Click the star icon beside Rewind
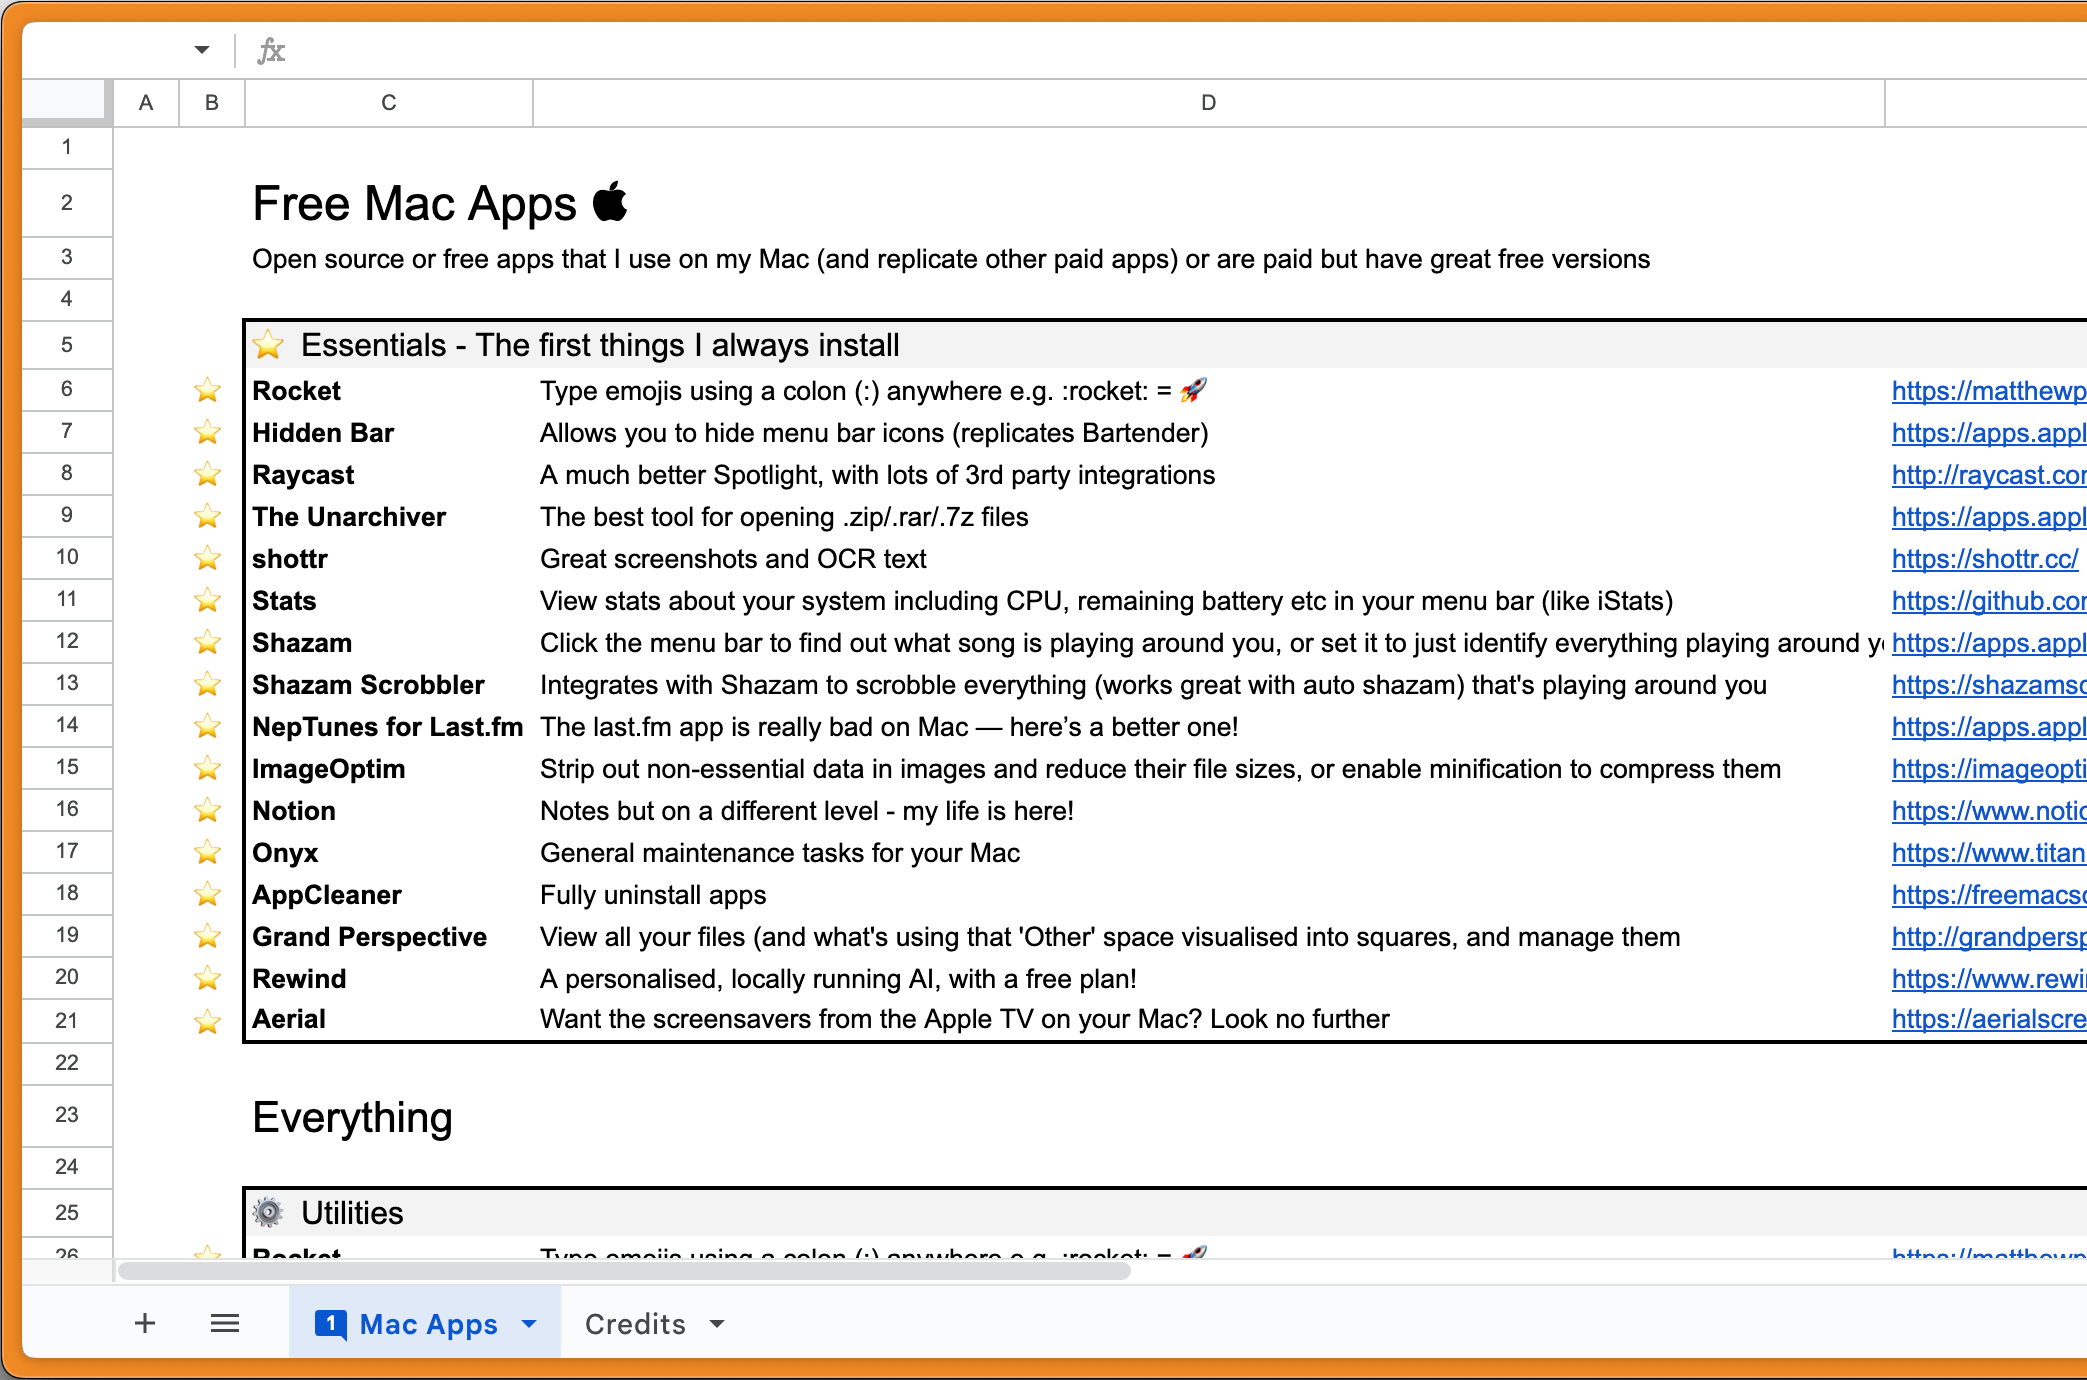 [208, 978]
